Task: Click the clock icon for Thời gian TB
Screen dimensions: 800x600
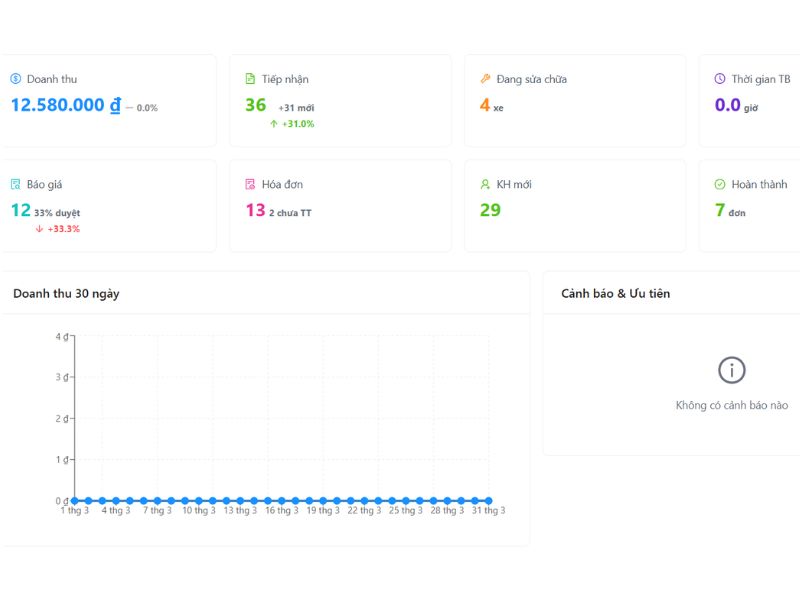Action: [720, 79]
